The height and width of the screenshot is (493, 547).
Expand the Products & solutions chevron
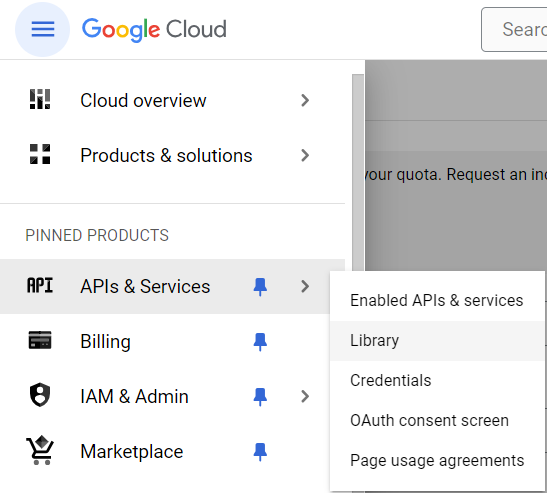(x=305, y=155)
